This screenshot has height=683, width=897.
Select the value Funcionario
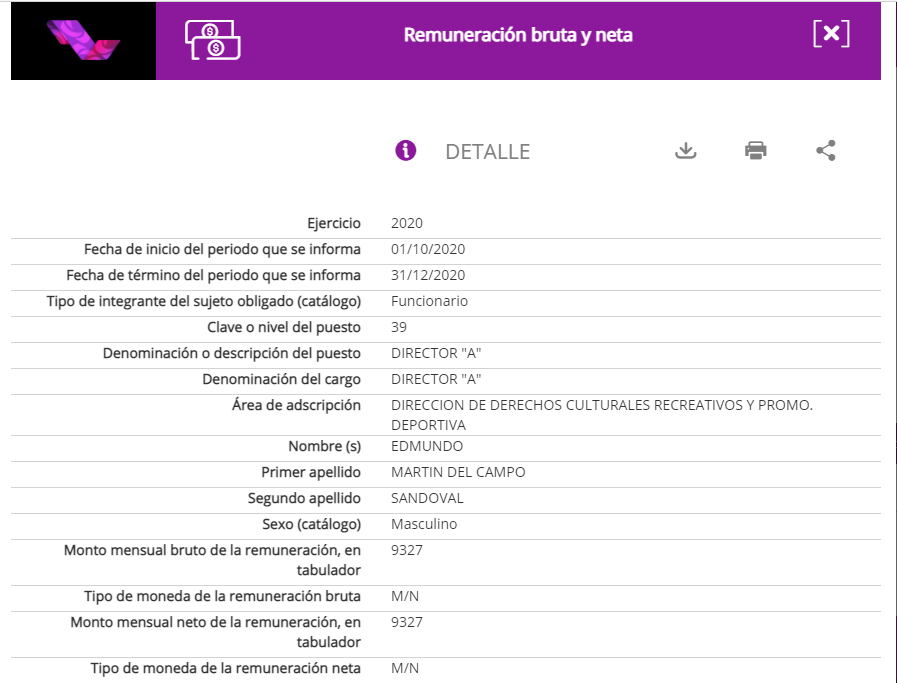tap(429, 301)
